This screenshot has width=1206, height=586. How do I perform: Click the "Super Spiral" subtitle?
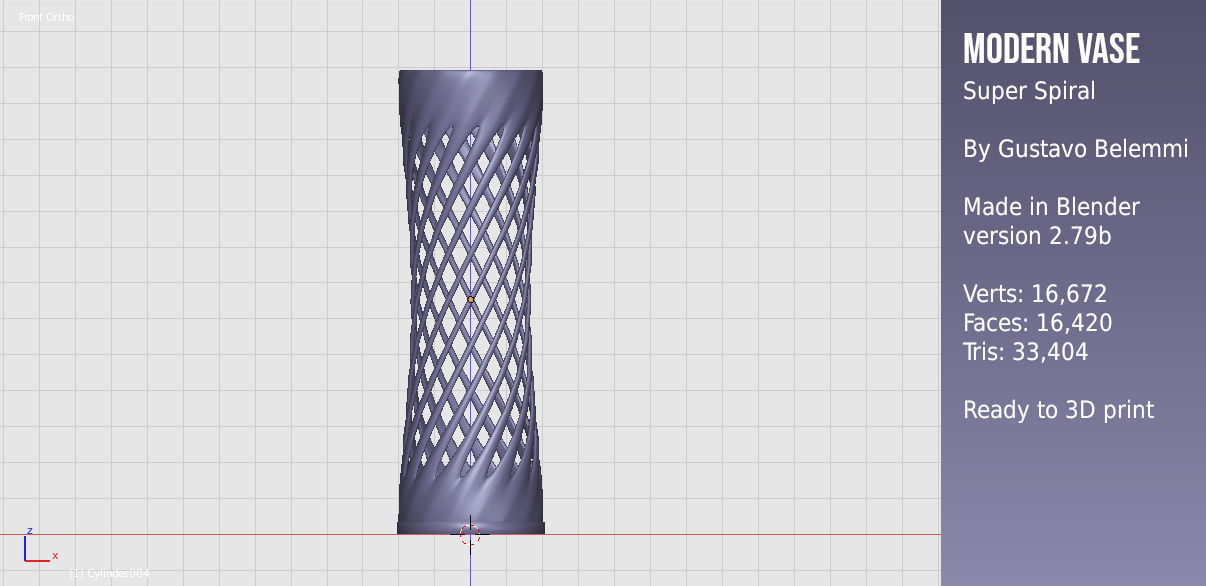coord(1029,91)
